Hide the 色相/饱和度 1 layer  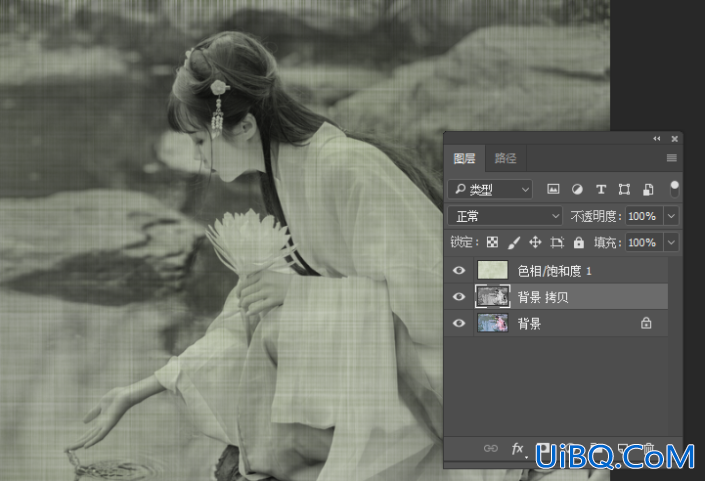459,270
